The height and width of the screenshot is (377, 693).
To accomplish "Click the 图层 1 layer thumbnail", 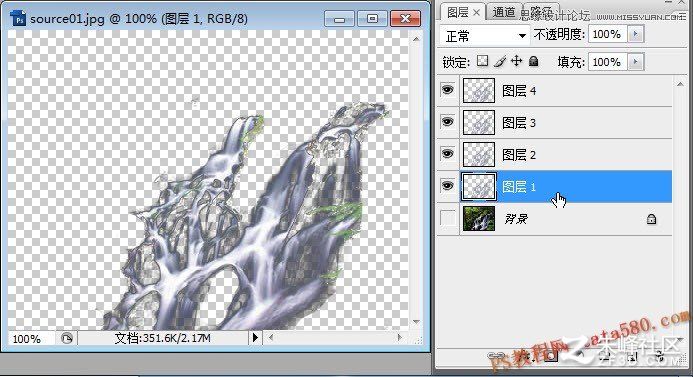I will [x=479, y=187].
